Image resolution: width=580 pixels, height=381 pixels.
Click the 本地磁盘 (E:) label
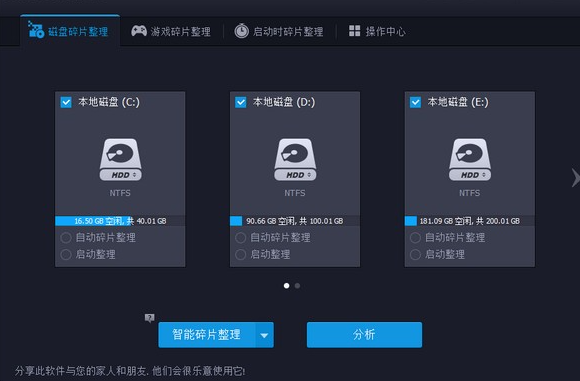(458, 102)
